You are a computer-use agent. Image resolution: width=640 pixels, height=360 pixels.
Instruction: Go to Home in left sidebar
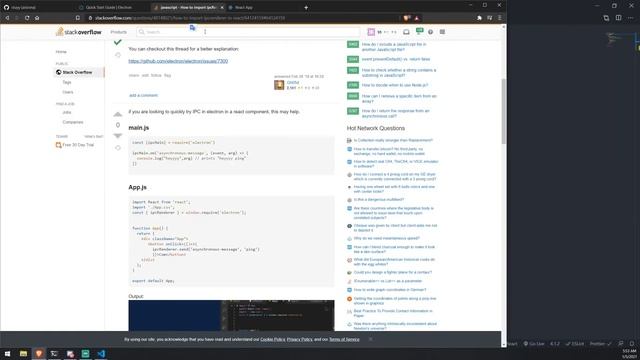click(x=61, y=52)
